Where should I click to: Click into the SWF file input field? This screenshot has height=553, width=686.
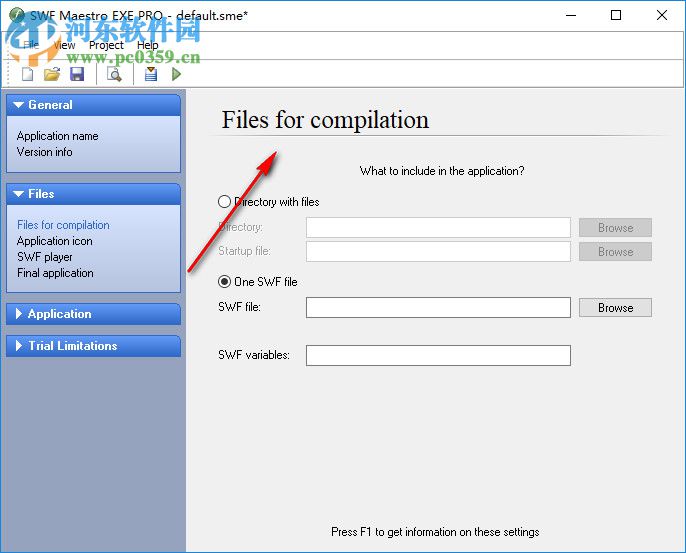(x=438, y=308)
